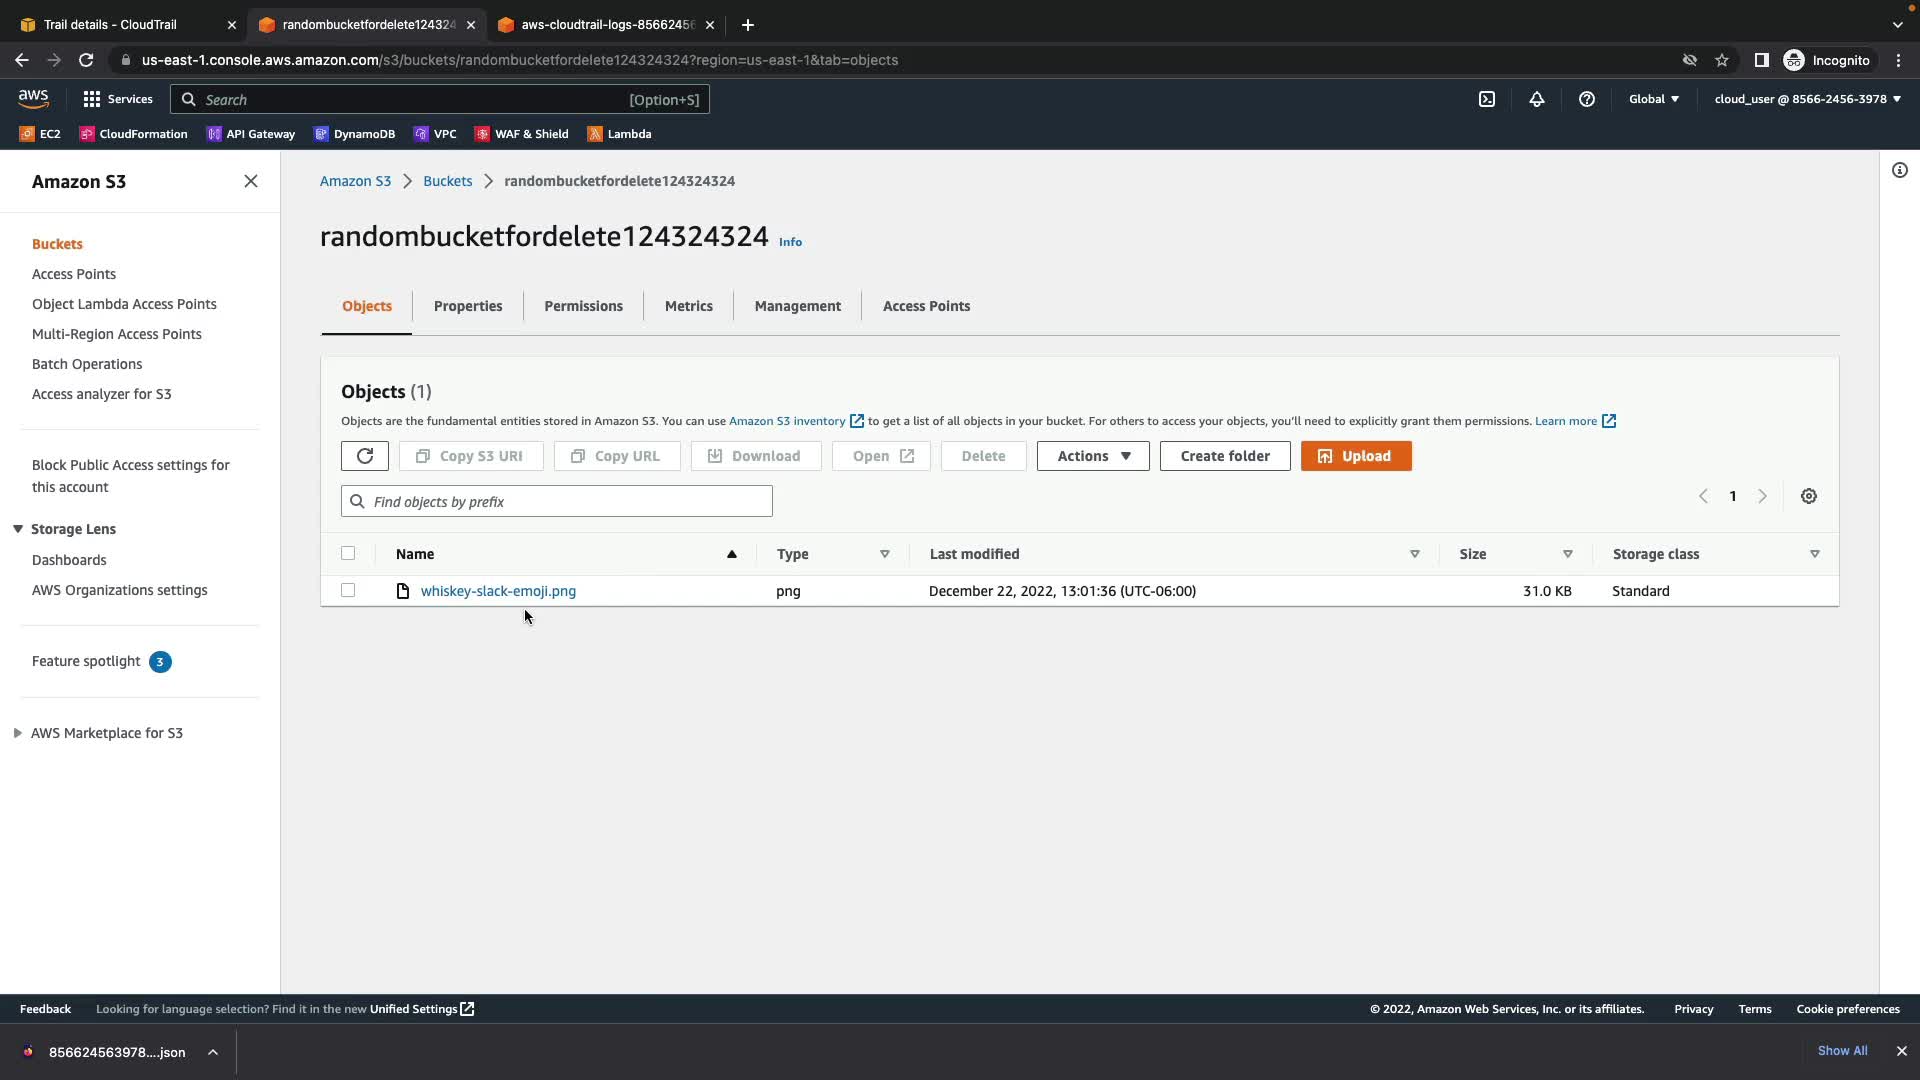Open the Services grid menu

click(x=118, y=99)
